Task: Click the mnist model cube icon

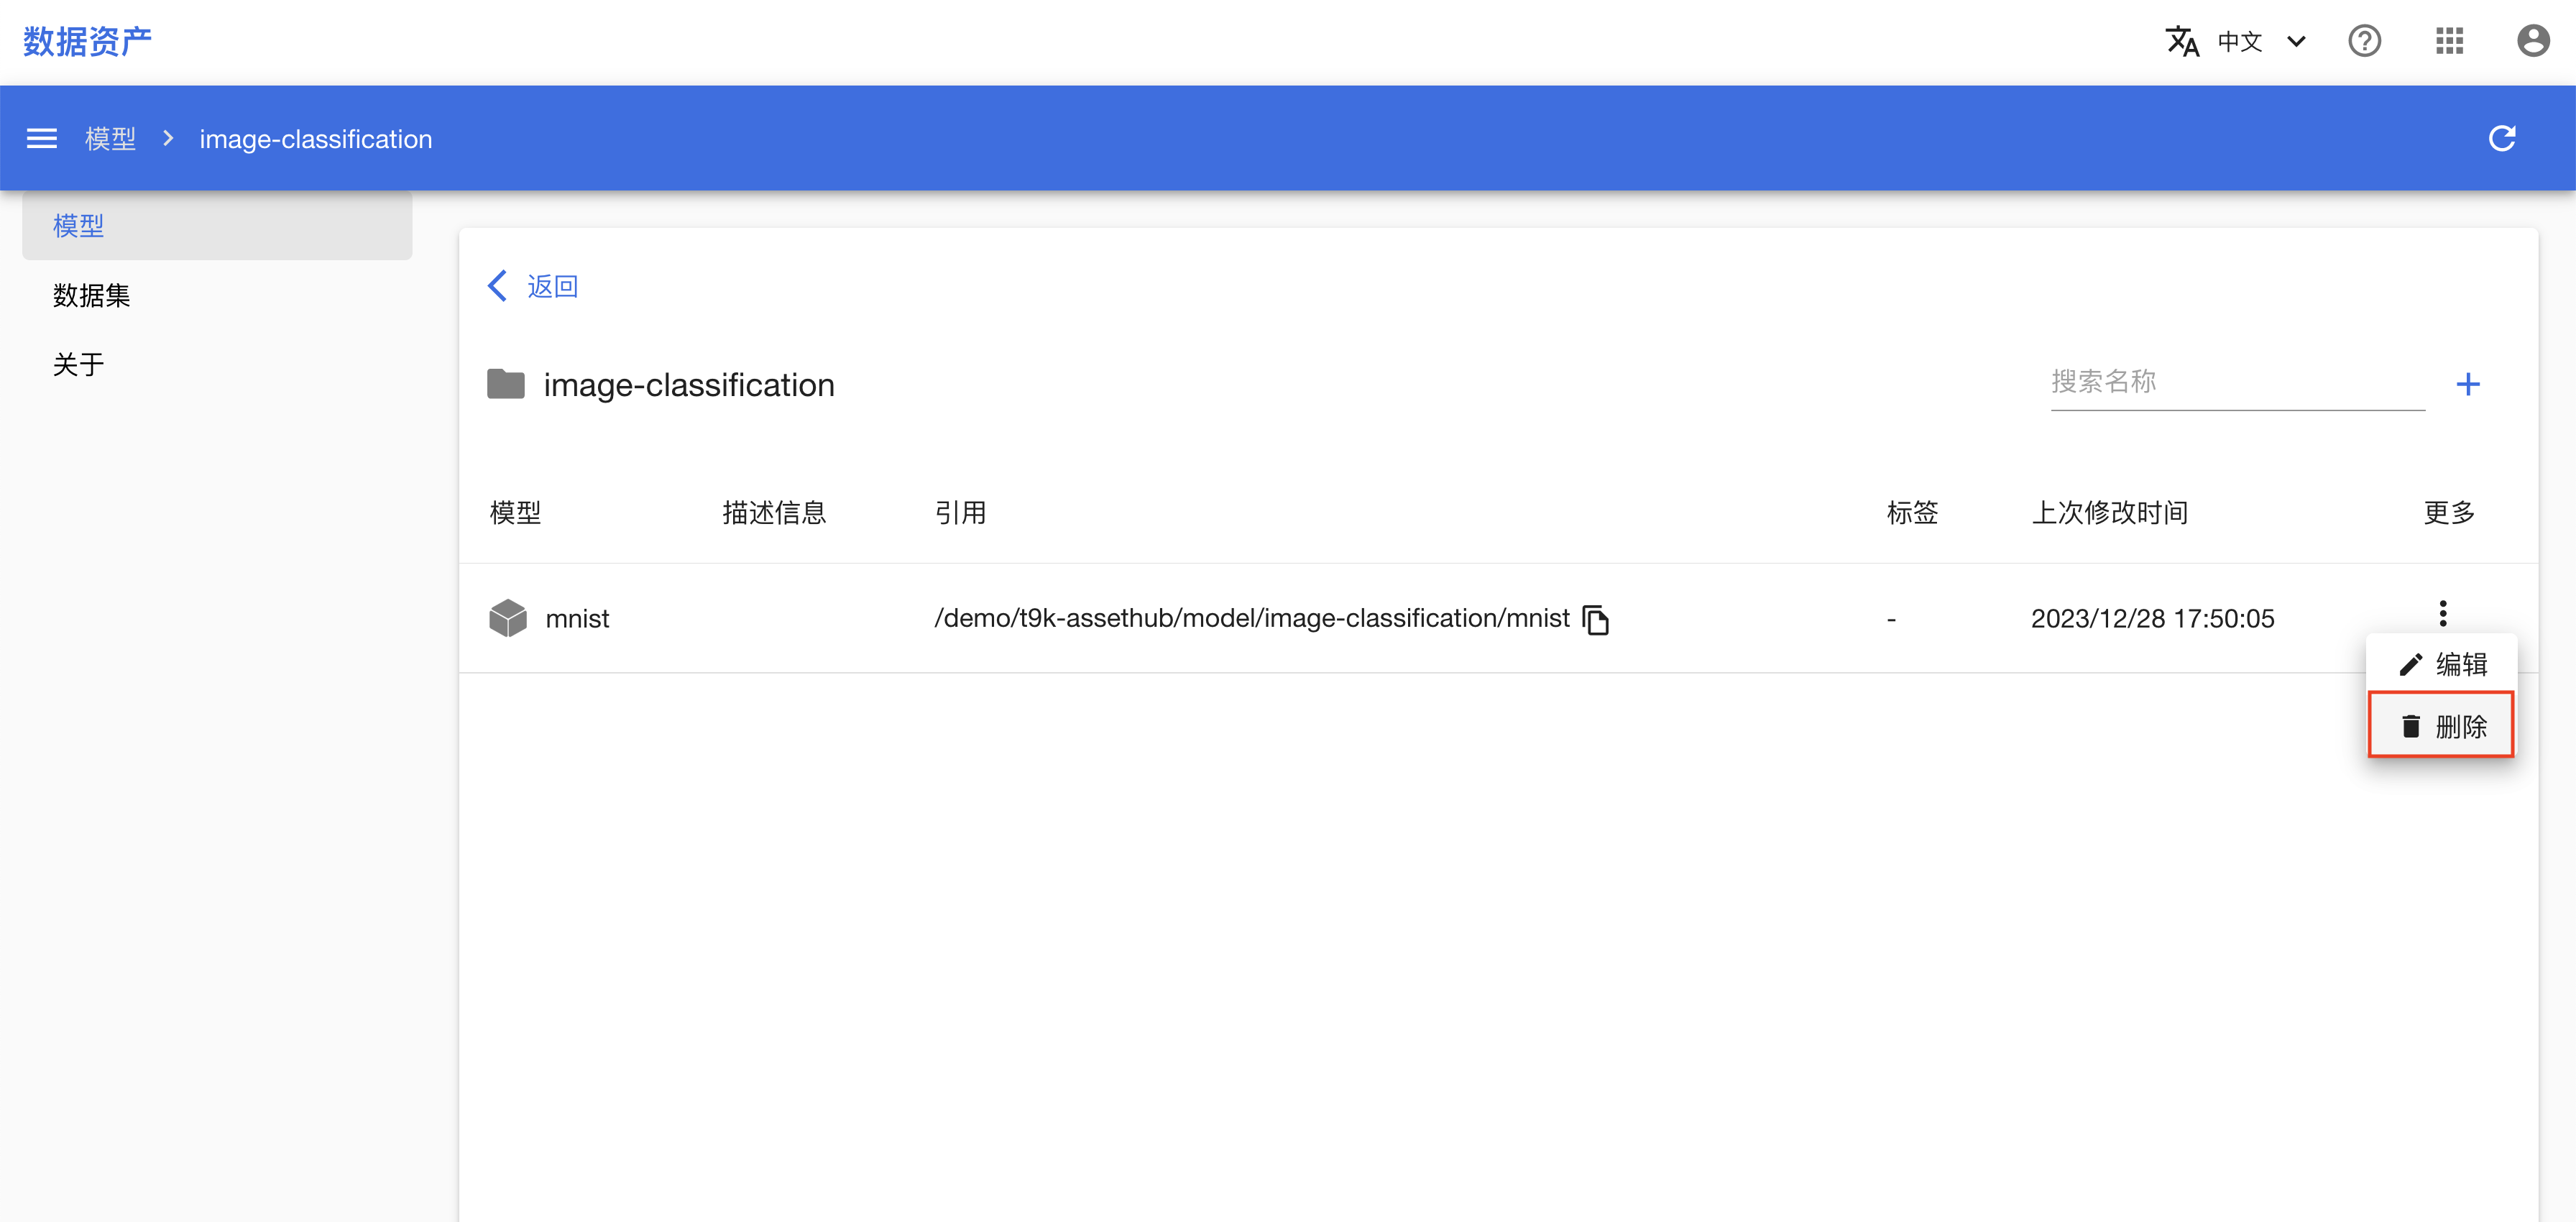Action: (x=508, y=618)
